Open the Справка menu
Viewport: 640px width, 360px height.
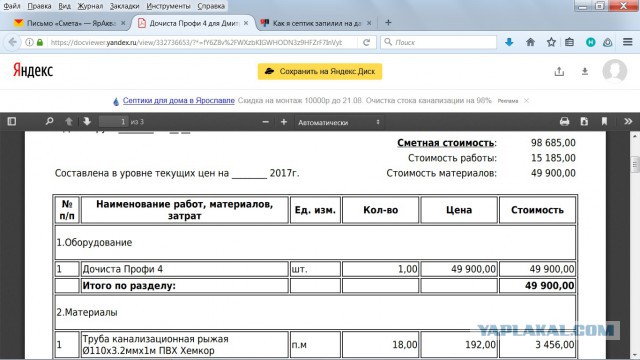click(211, 6)
